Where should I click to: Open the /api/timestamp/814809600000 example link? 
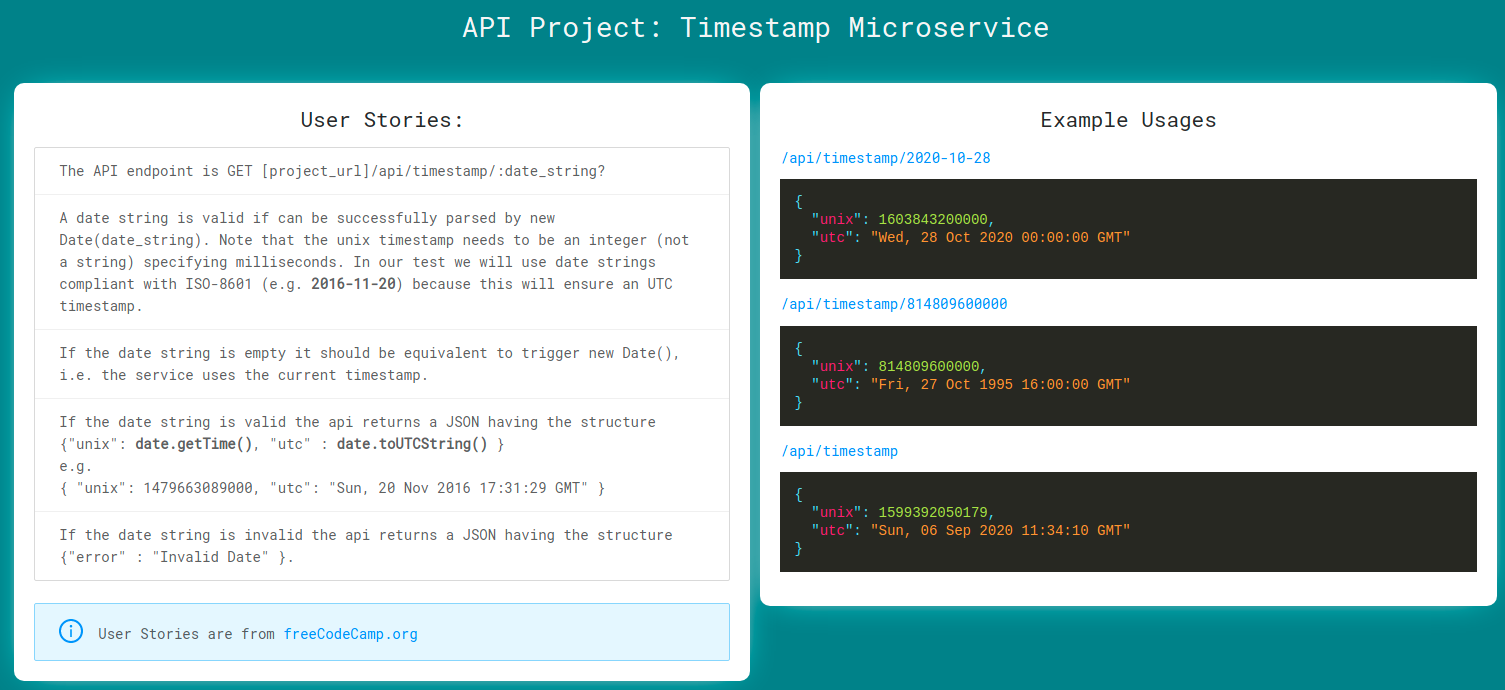(894, 304)
